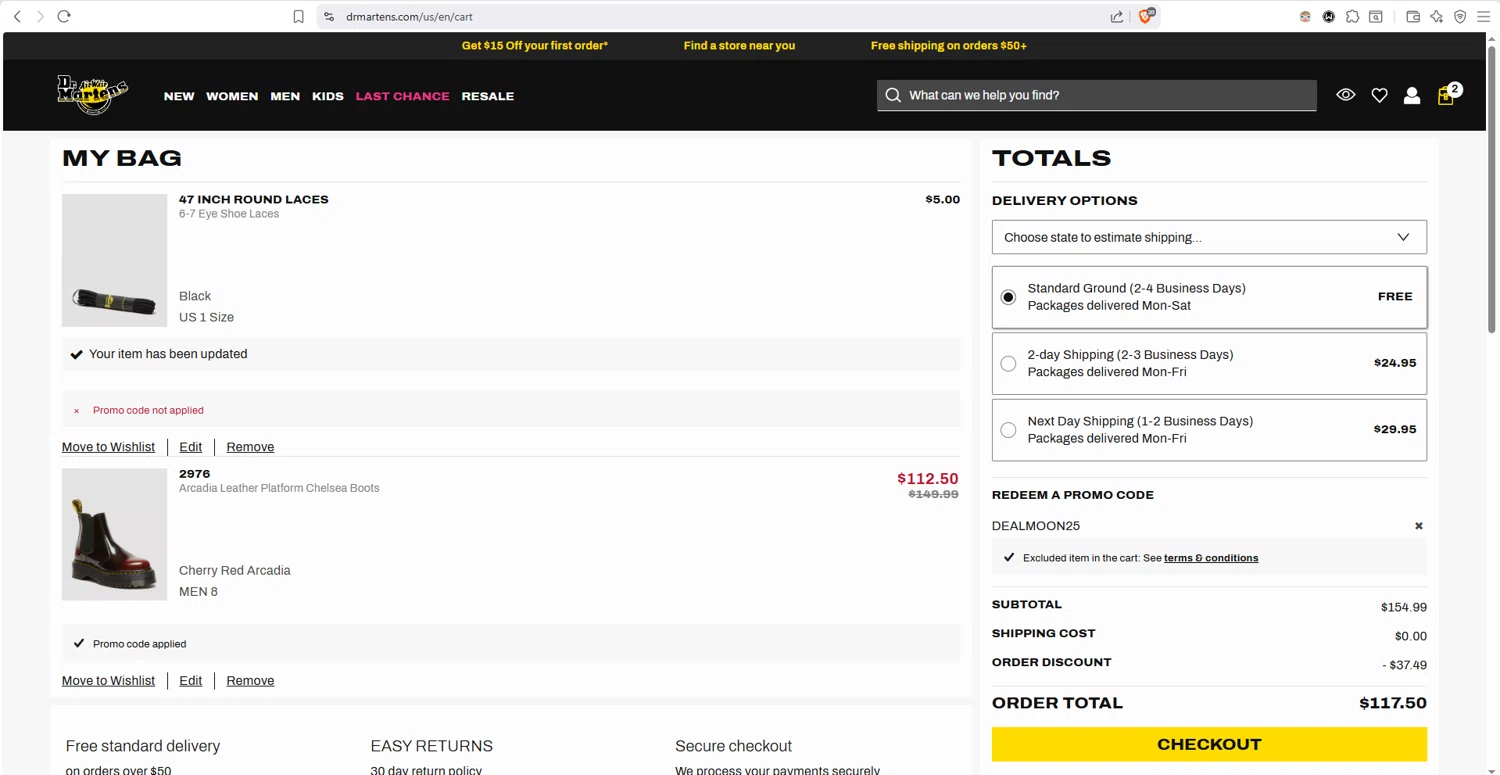Open the account profile icon
Image resolution: width=1500 pixels, height=775 pixels.
1412,95
